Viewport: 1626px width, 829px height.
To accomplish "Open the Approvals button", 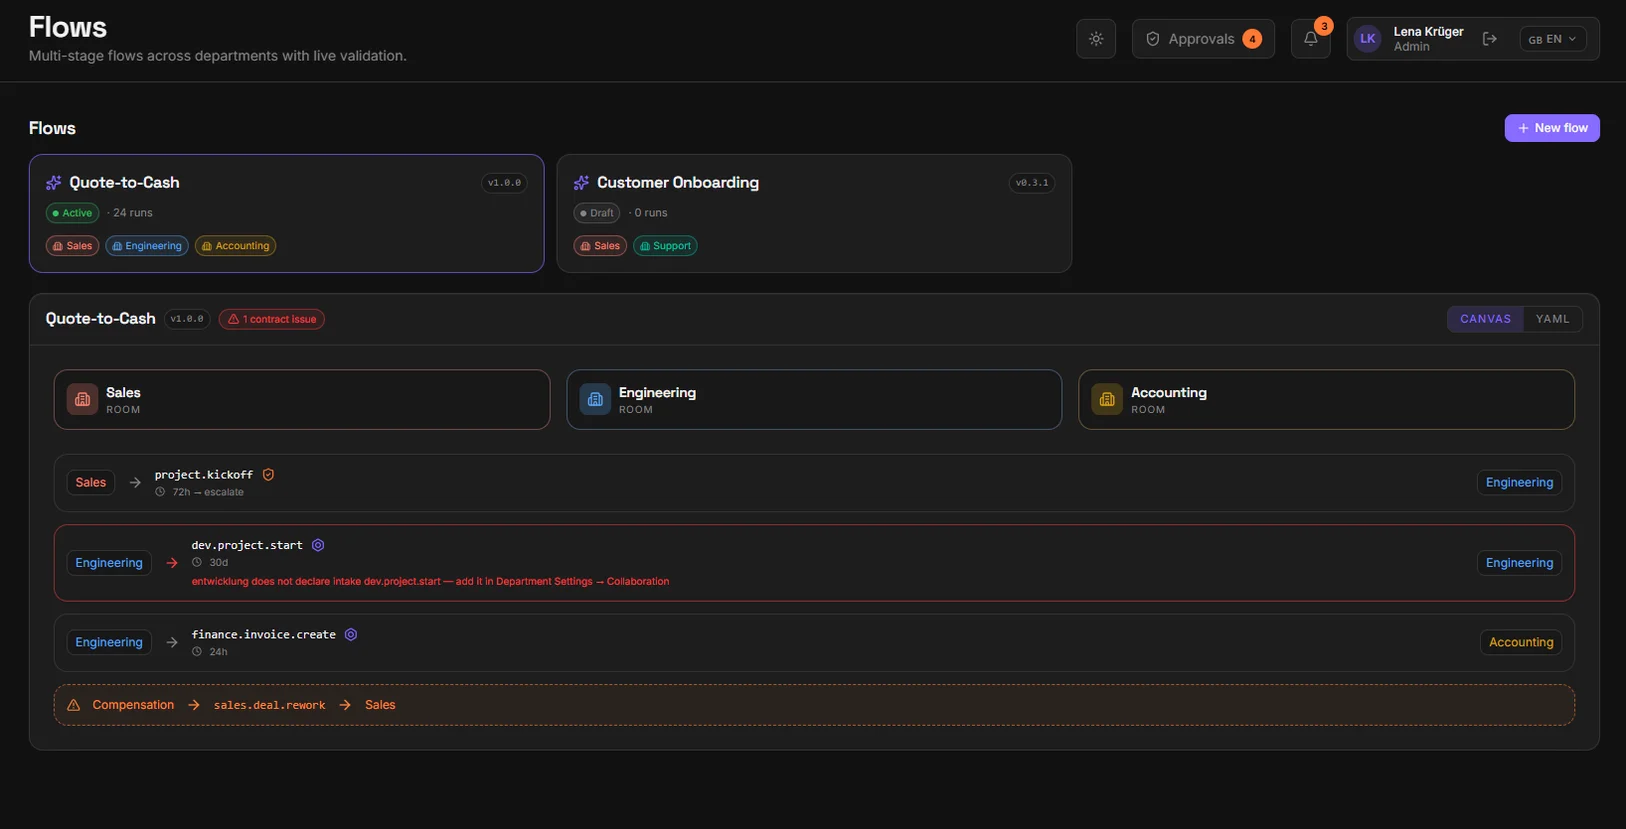I will click(1203, 39).
